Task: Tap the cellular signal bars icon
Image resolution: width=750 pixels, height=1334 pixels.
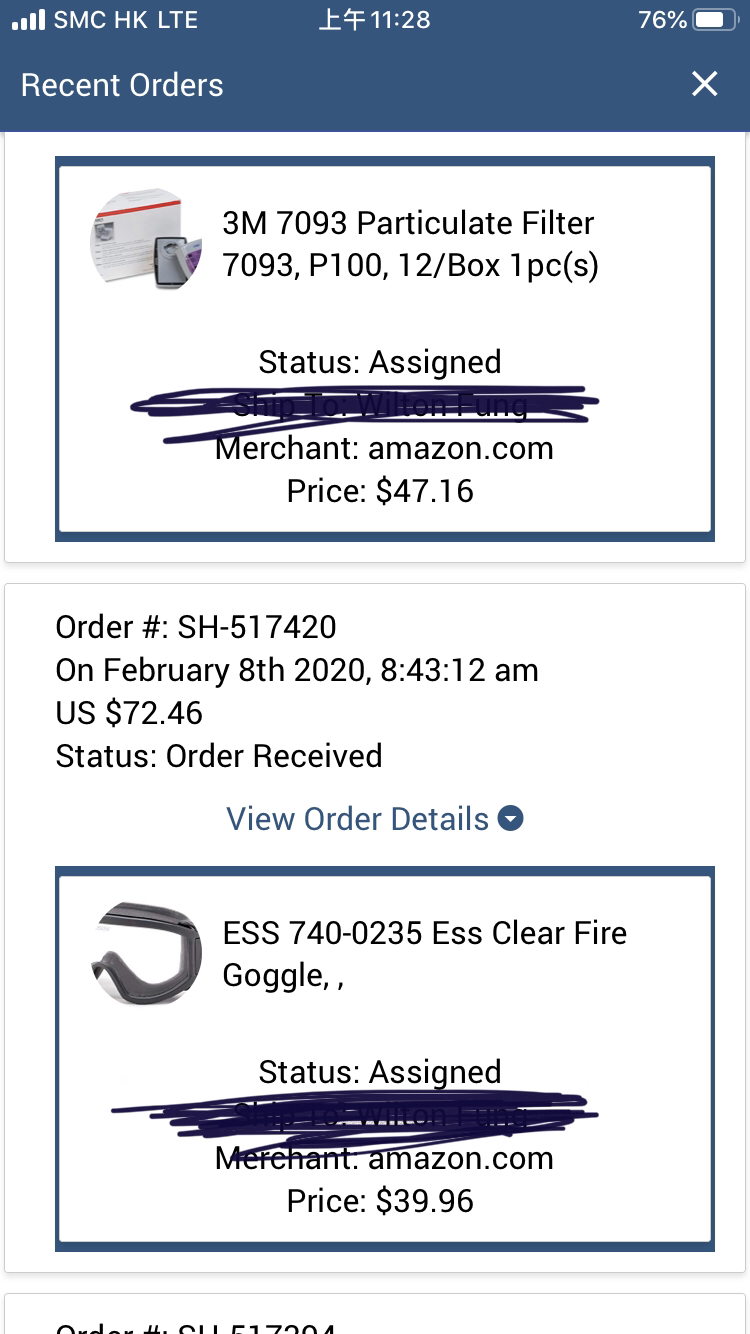Action: (28, 20)
